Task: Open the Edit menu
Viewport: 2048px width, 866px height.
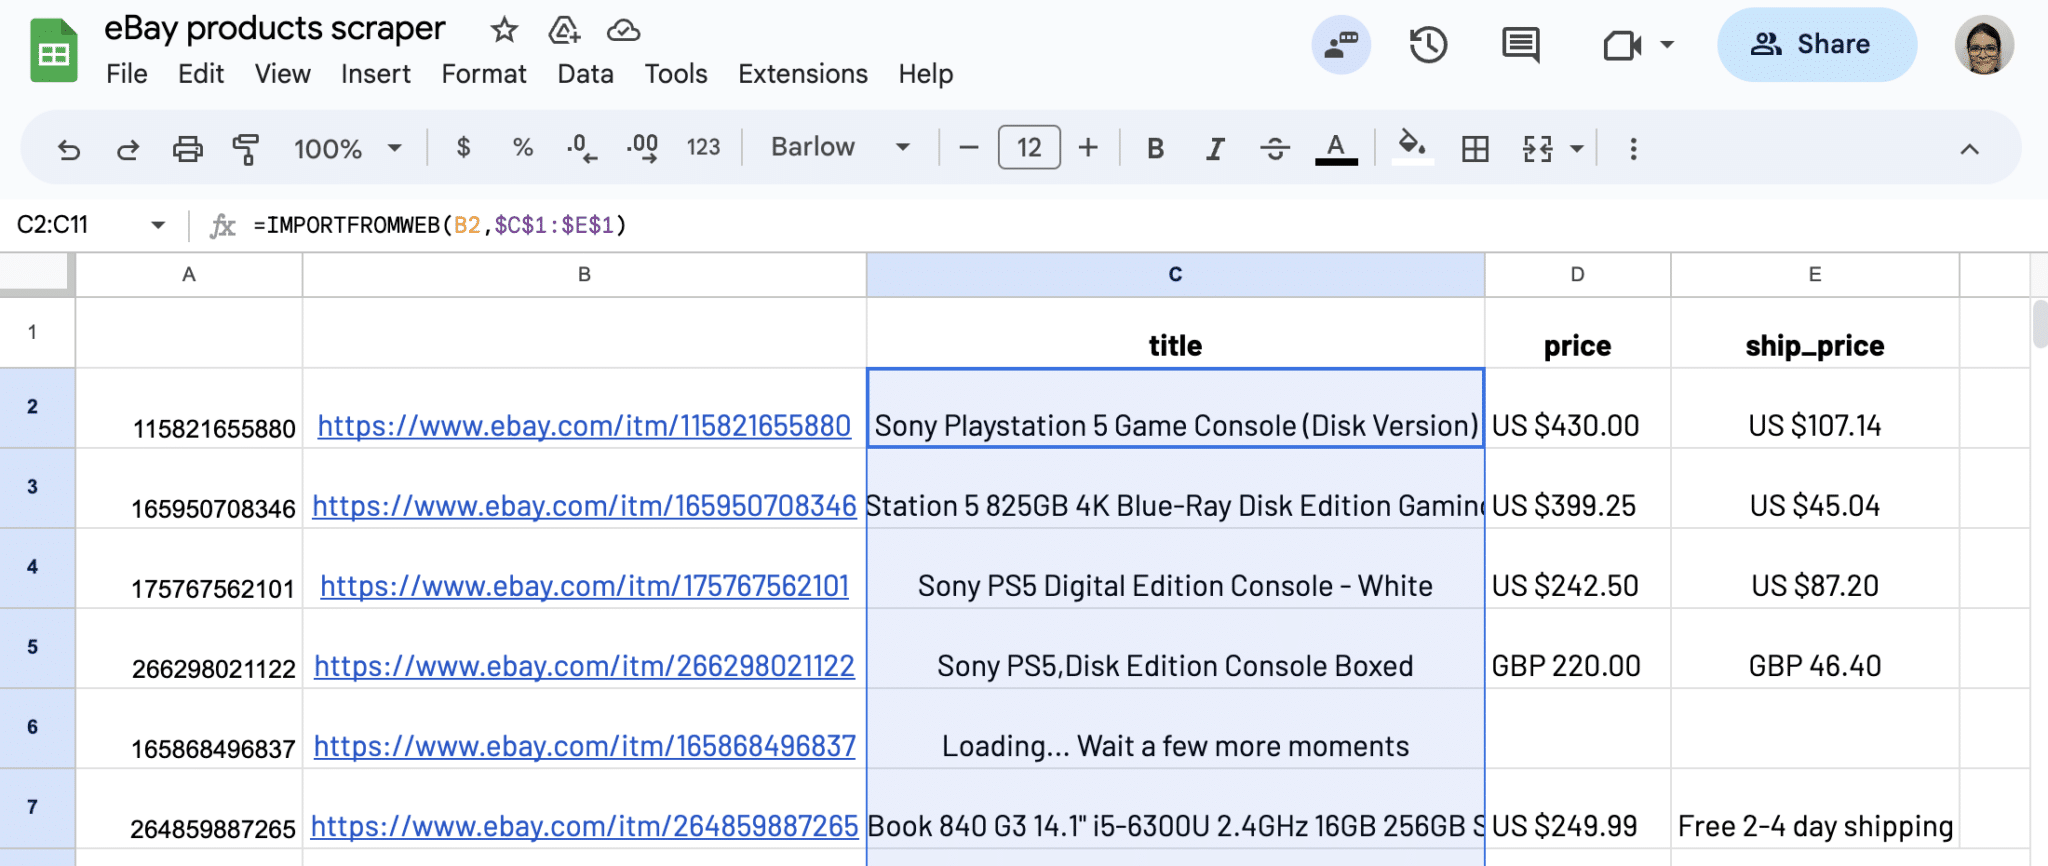Action: click(201, 74)
